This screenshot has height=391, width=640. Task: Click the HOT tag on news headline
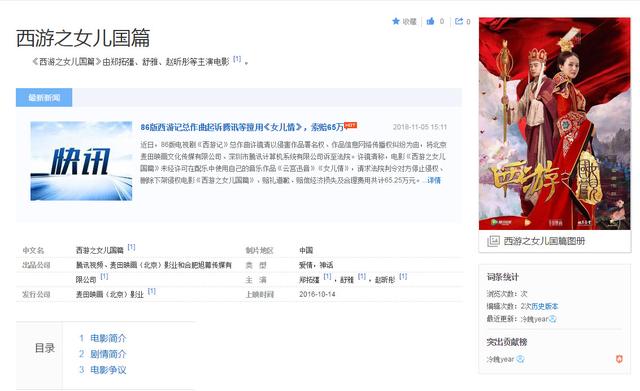point(351,125)
